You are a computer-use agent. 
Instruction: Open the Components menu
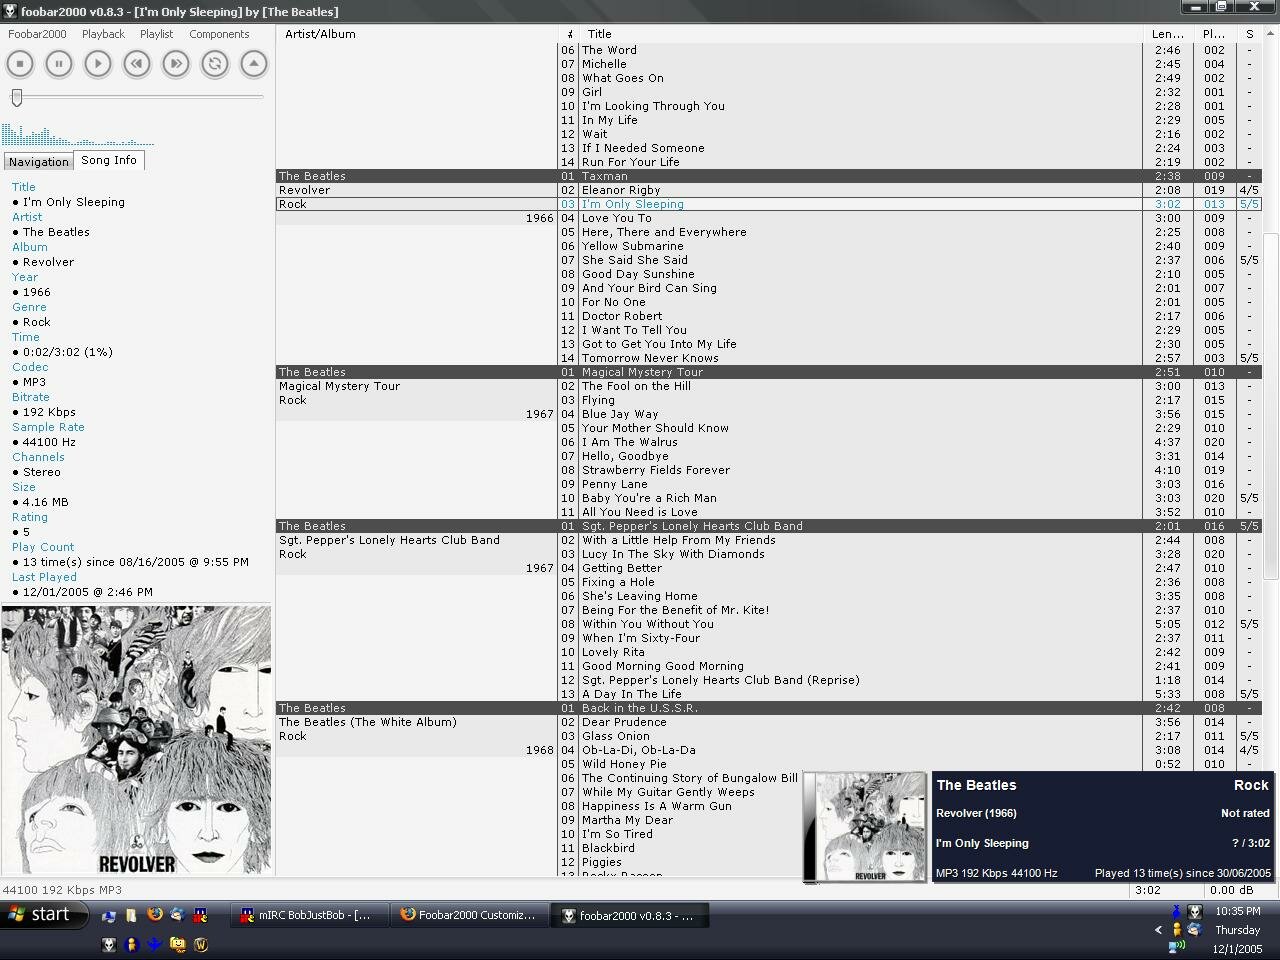pos(219,34)
